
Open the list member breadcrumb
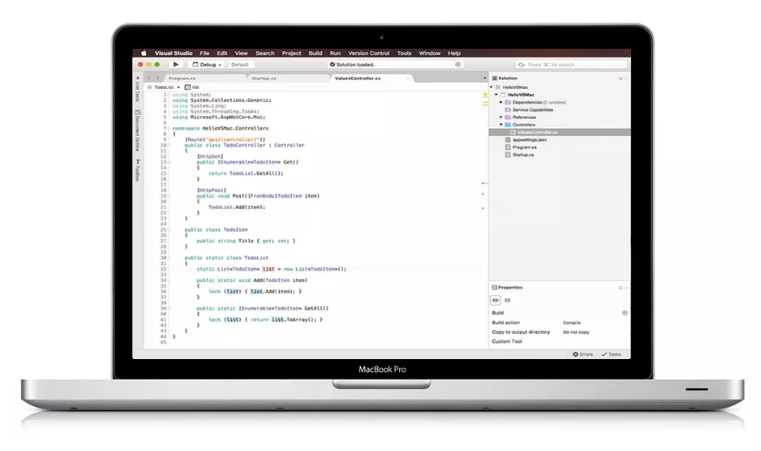coord(192,87)
